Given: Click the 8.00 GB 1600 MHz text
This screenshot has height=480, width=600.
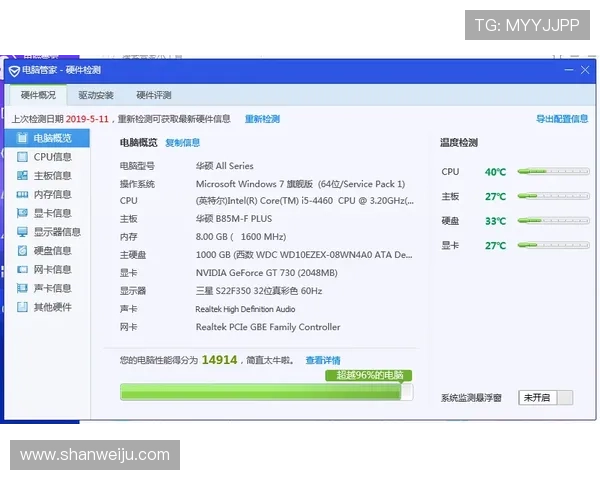Looking at the screenshot, I should [x=241, y=237].
